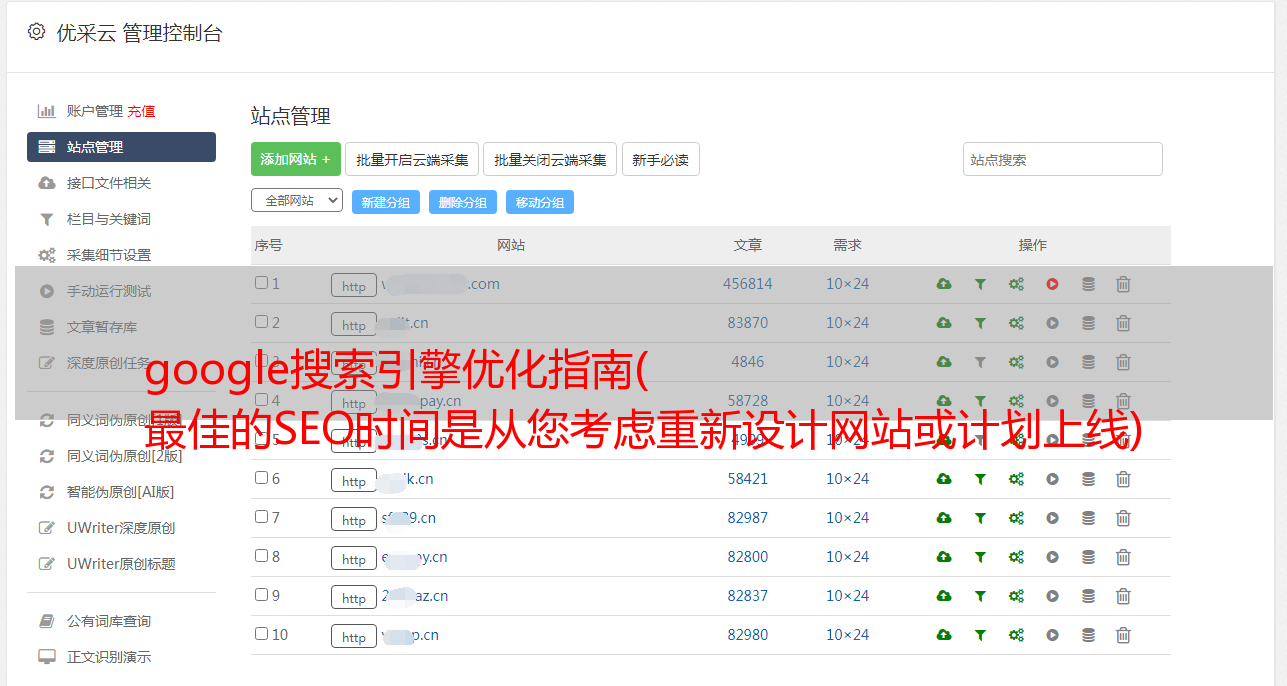Click 批量开启云端采集 button
1287x686 pixels.
(x=412, y=159)
